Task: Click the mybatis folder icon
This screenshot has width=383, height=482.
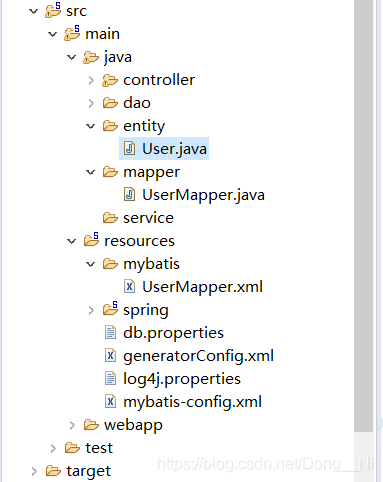Action: [x=110, y=264]
